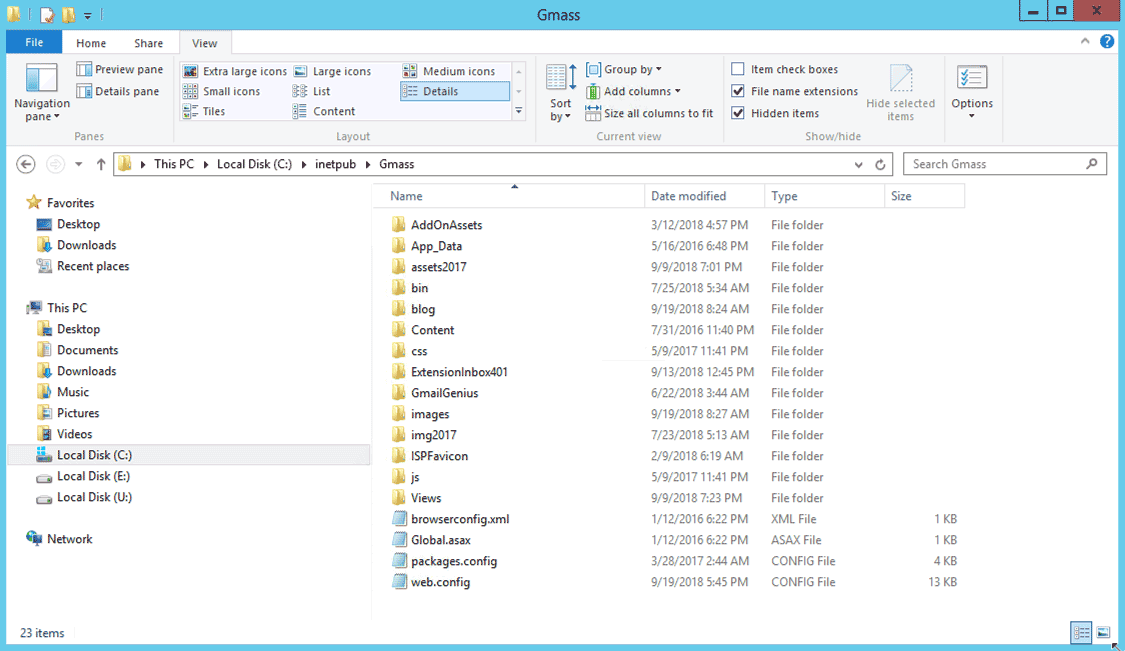
Task: Open the File menu
Action: click(33, 42)
